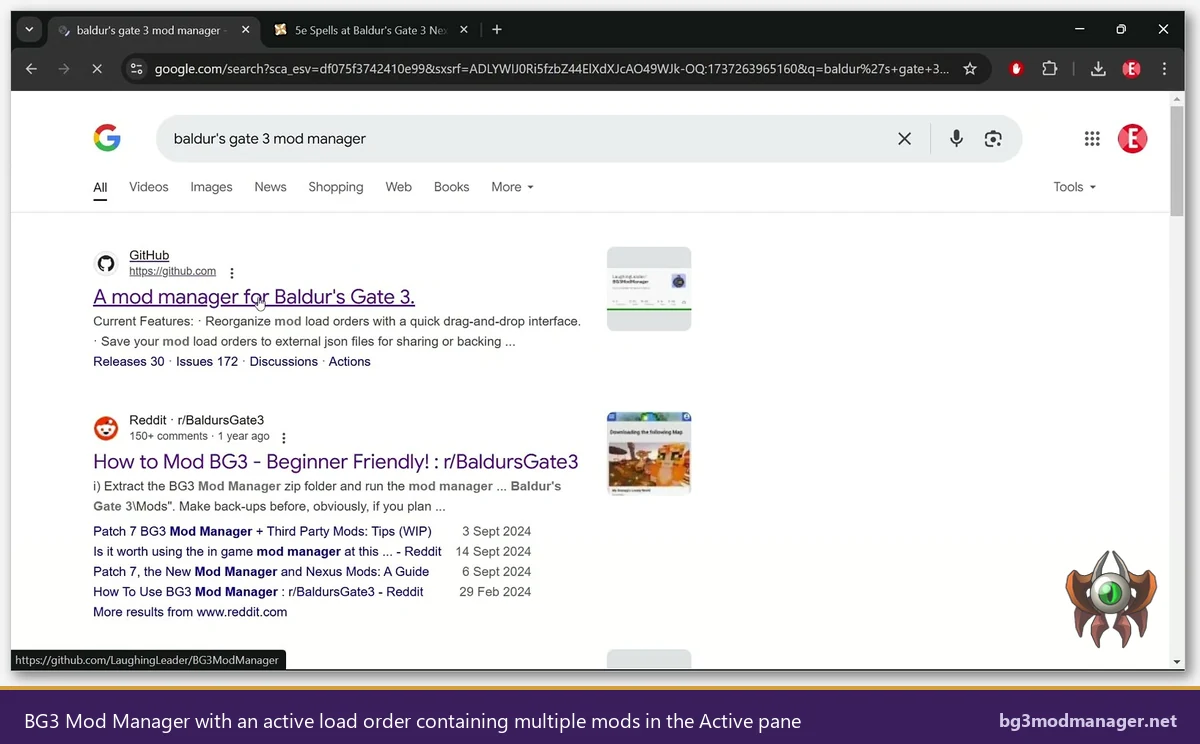This screenshot has height=744, width=1200.
Task: Click the address bar URL
Action: pyautogui.click(x=552, y=69)
